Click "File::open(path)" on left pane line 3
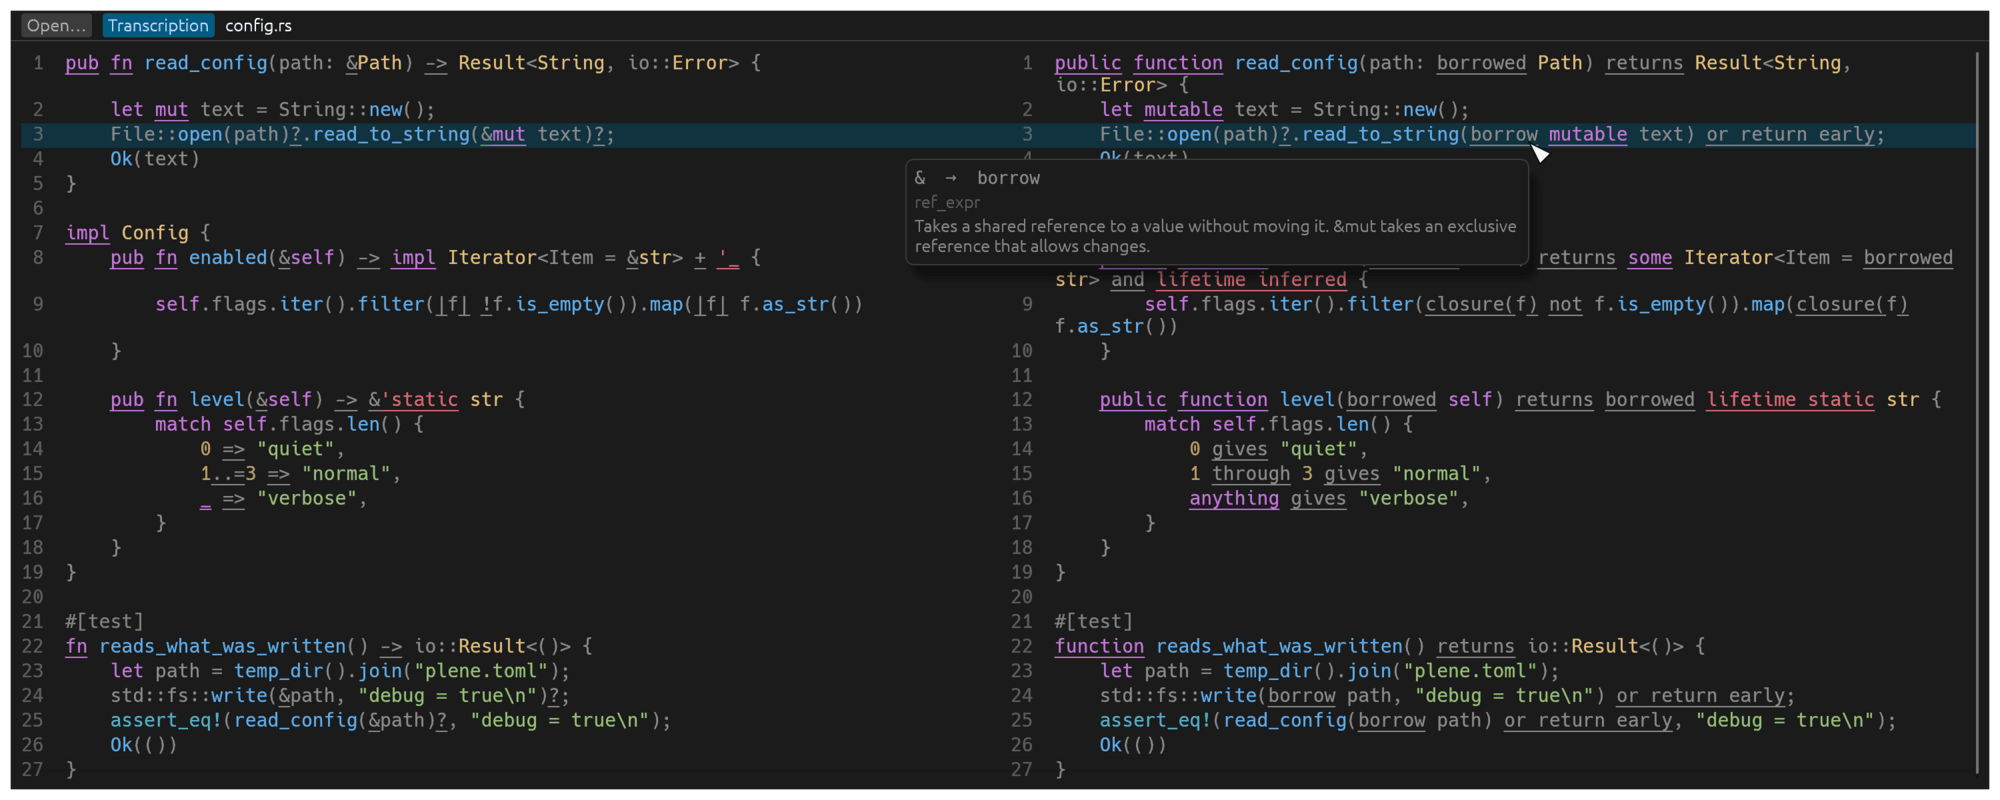The height and width of the screenshot is (800, 2000). coord(200,134)
